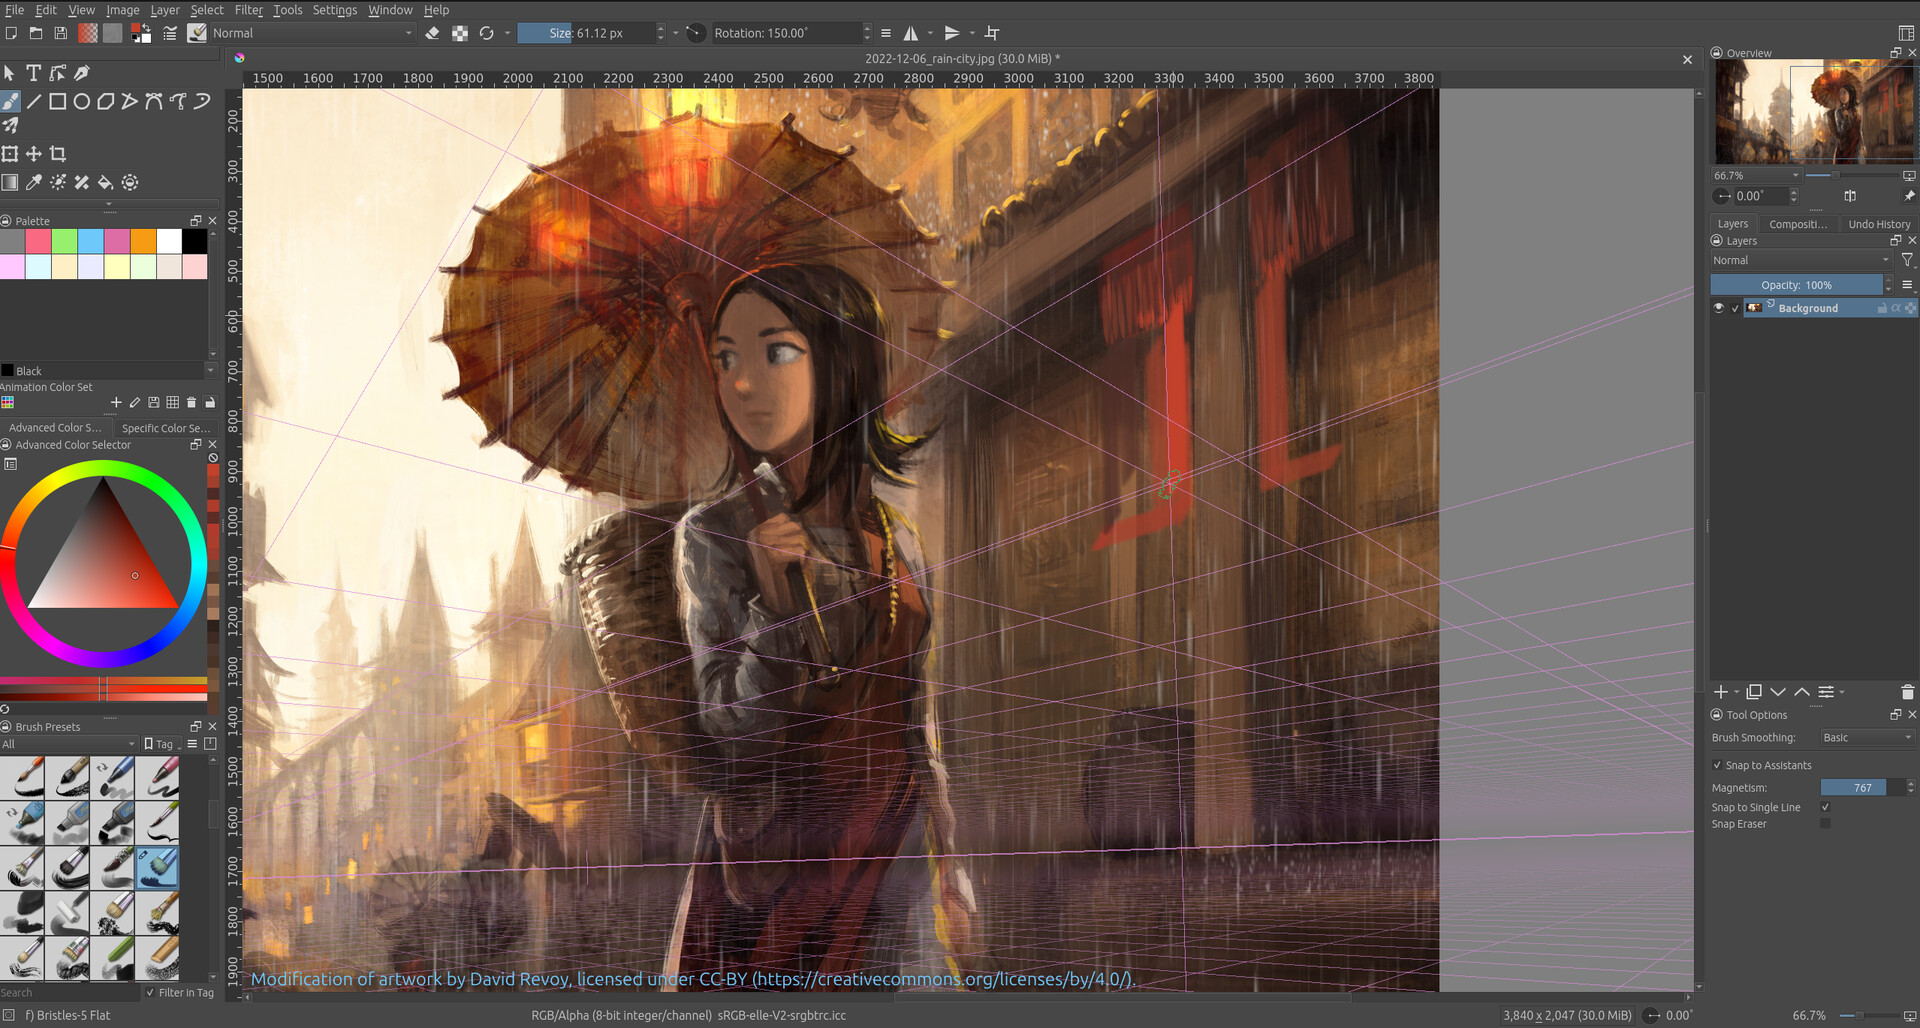Choose a different brush preset thumbnail
1920x1028 pixels.
coord(22,777)
